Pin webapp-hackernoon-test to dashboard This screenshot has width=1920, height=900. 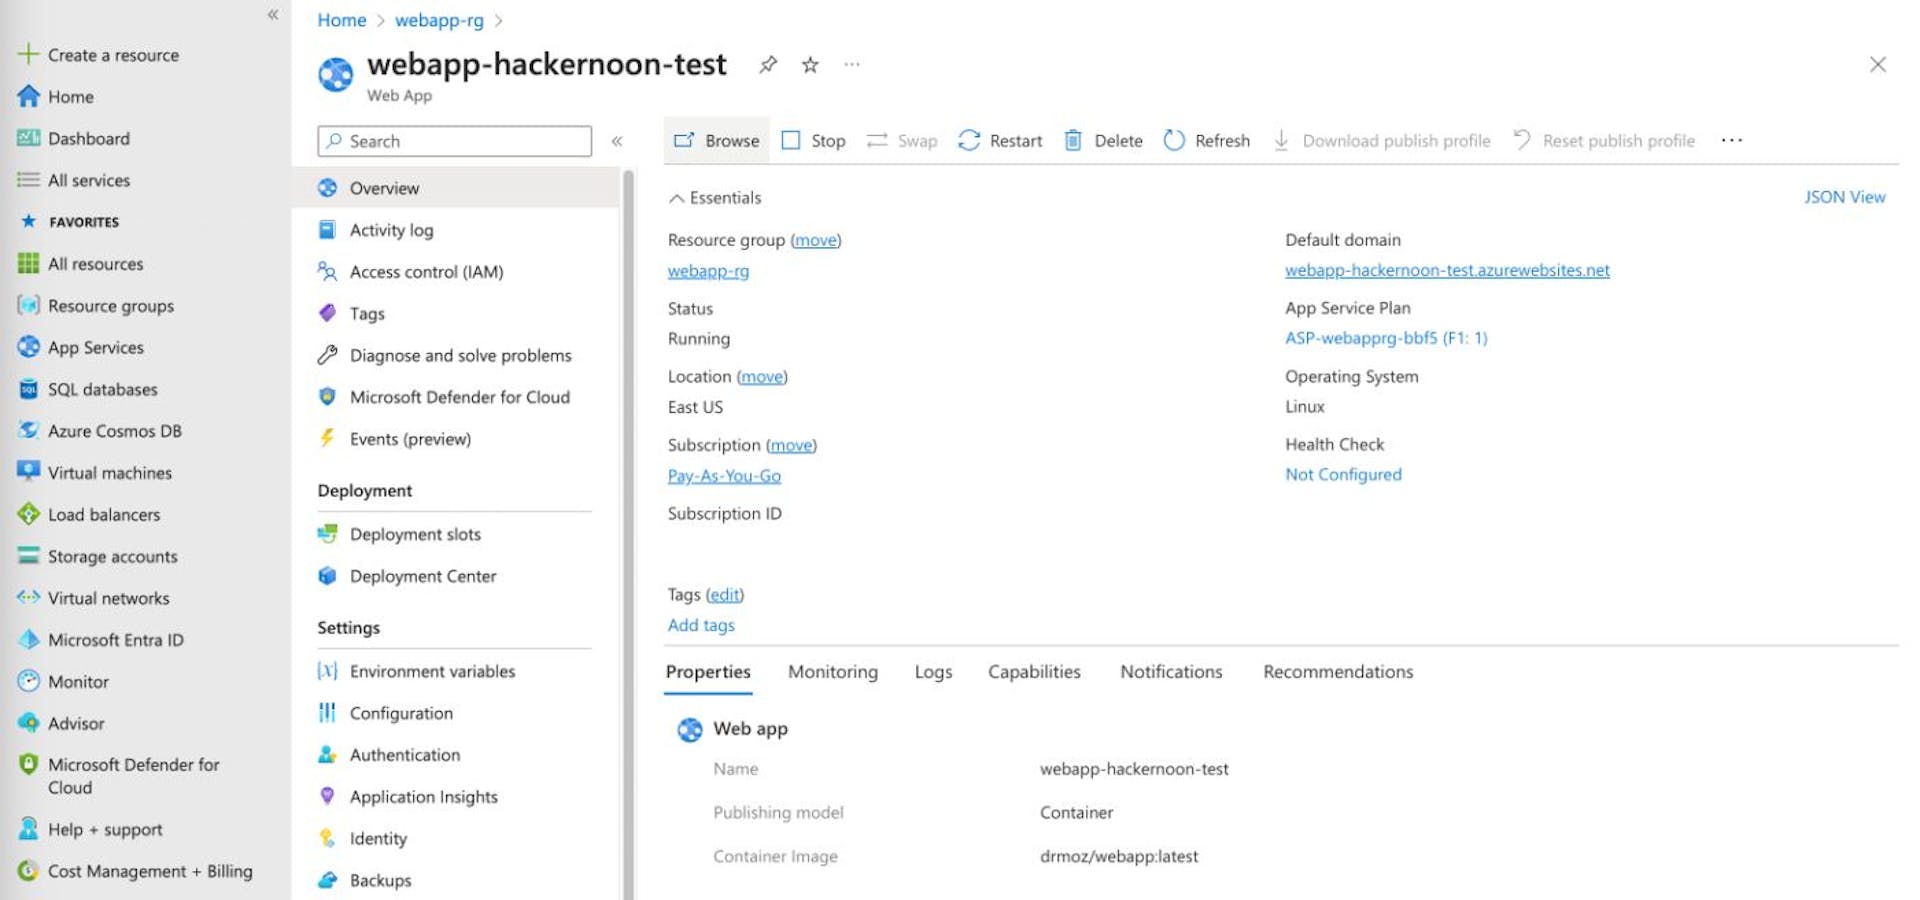(x=767, y=64)
